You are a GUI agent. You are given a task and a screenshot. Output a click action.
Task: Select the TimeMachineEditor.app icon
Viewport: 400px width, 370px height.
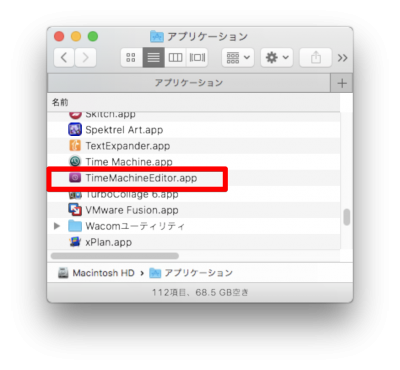tap(75, 178)
